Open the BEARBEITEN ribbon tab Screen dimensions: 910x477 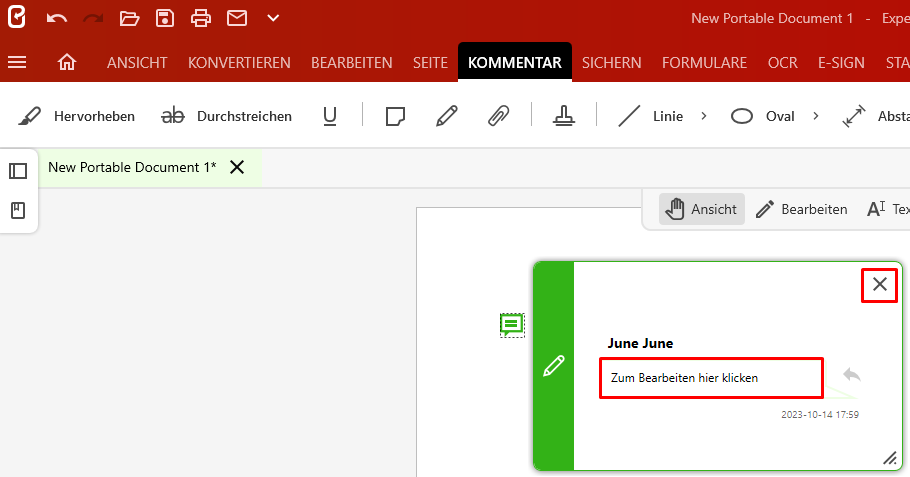(352, 63)
